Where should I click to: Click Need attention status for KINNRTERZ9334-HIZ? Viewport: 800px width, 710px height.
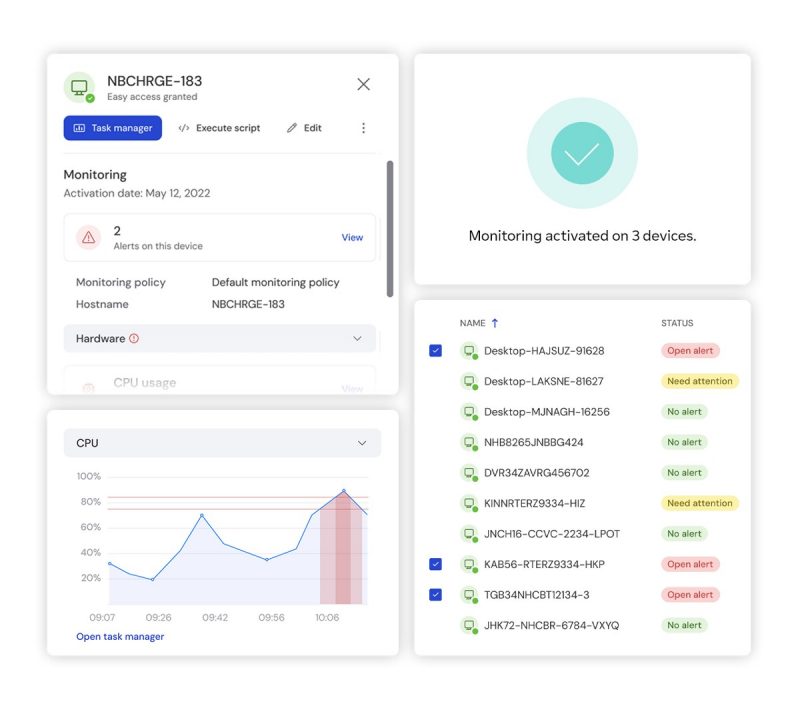click(x=699, y=503)
